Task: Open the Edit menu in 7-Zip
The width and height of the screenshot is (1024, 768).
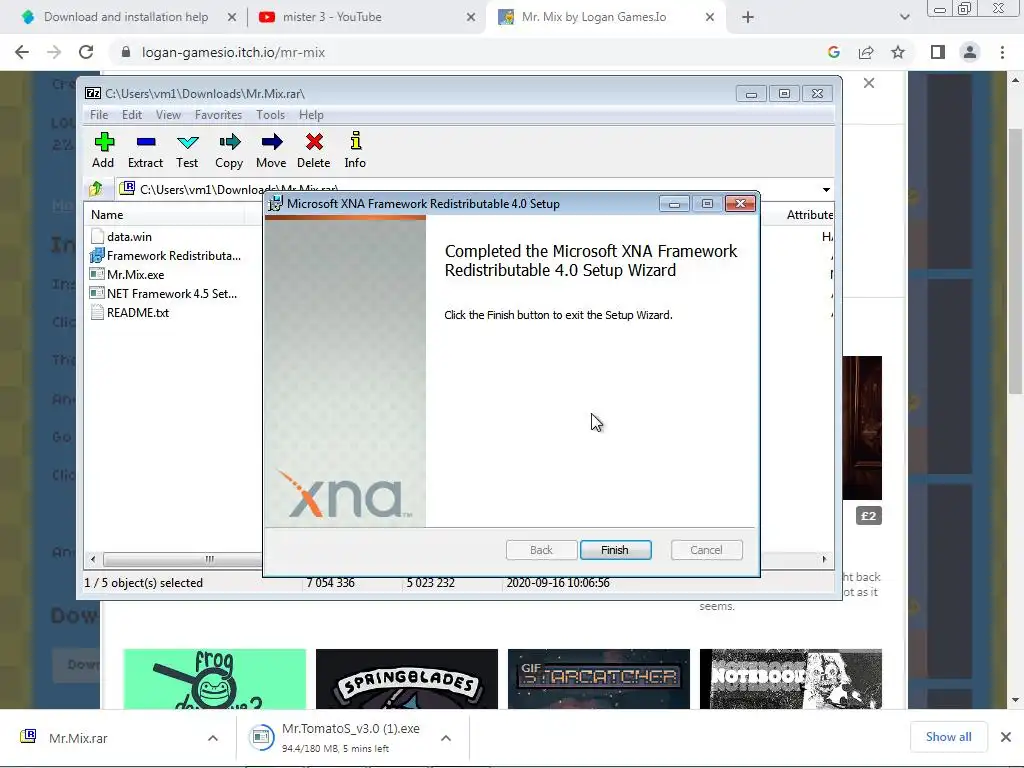Action: [x=132, y=115]
